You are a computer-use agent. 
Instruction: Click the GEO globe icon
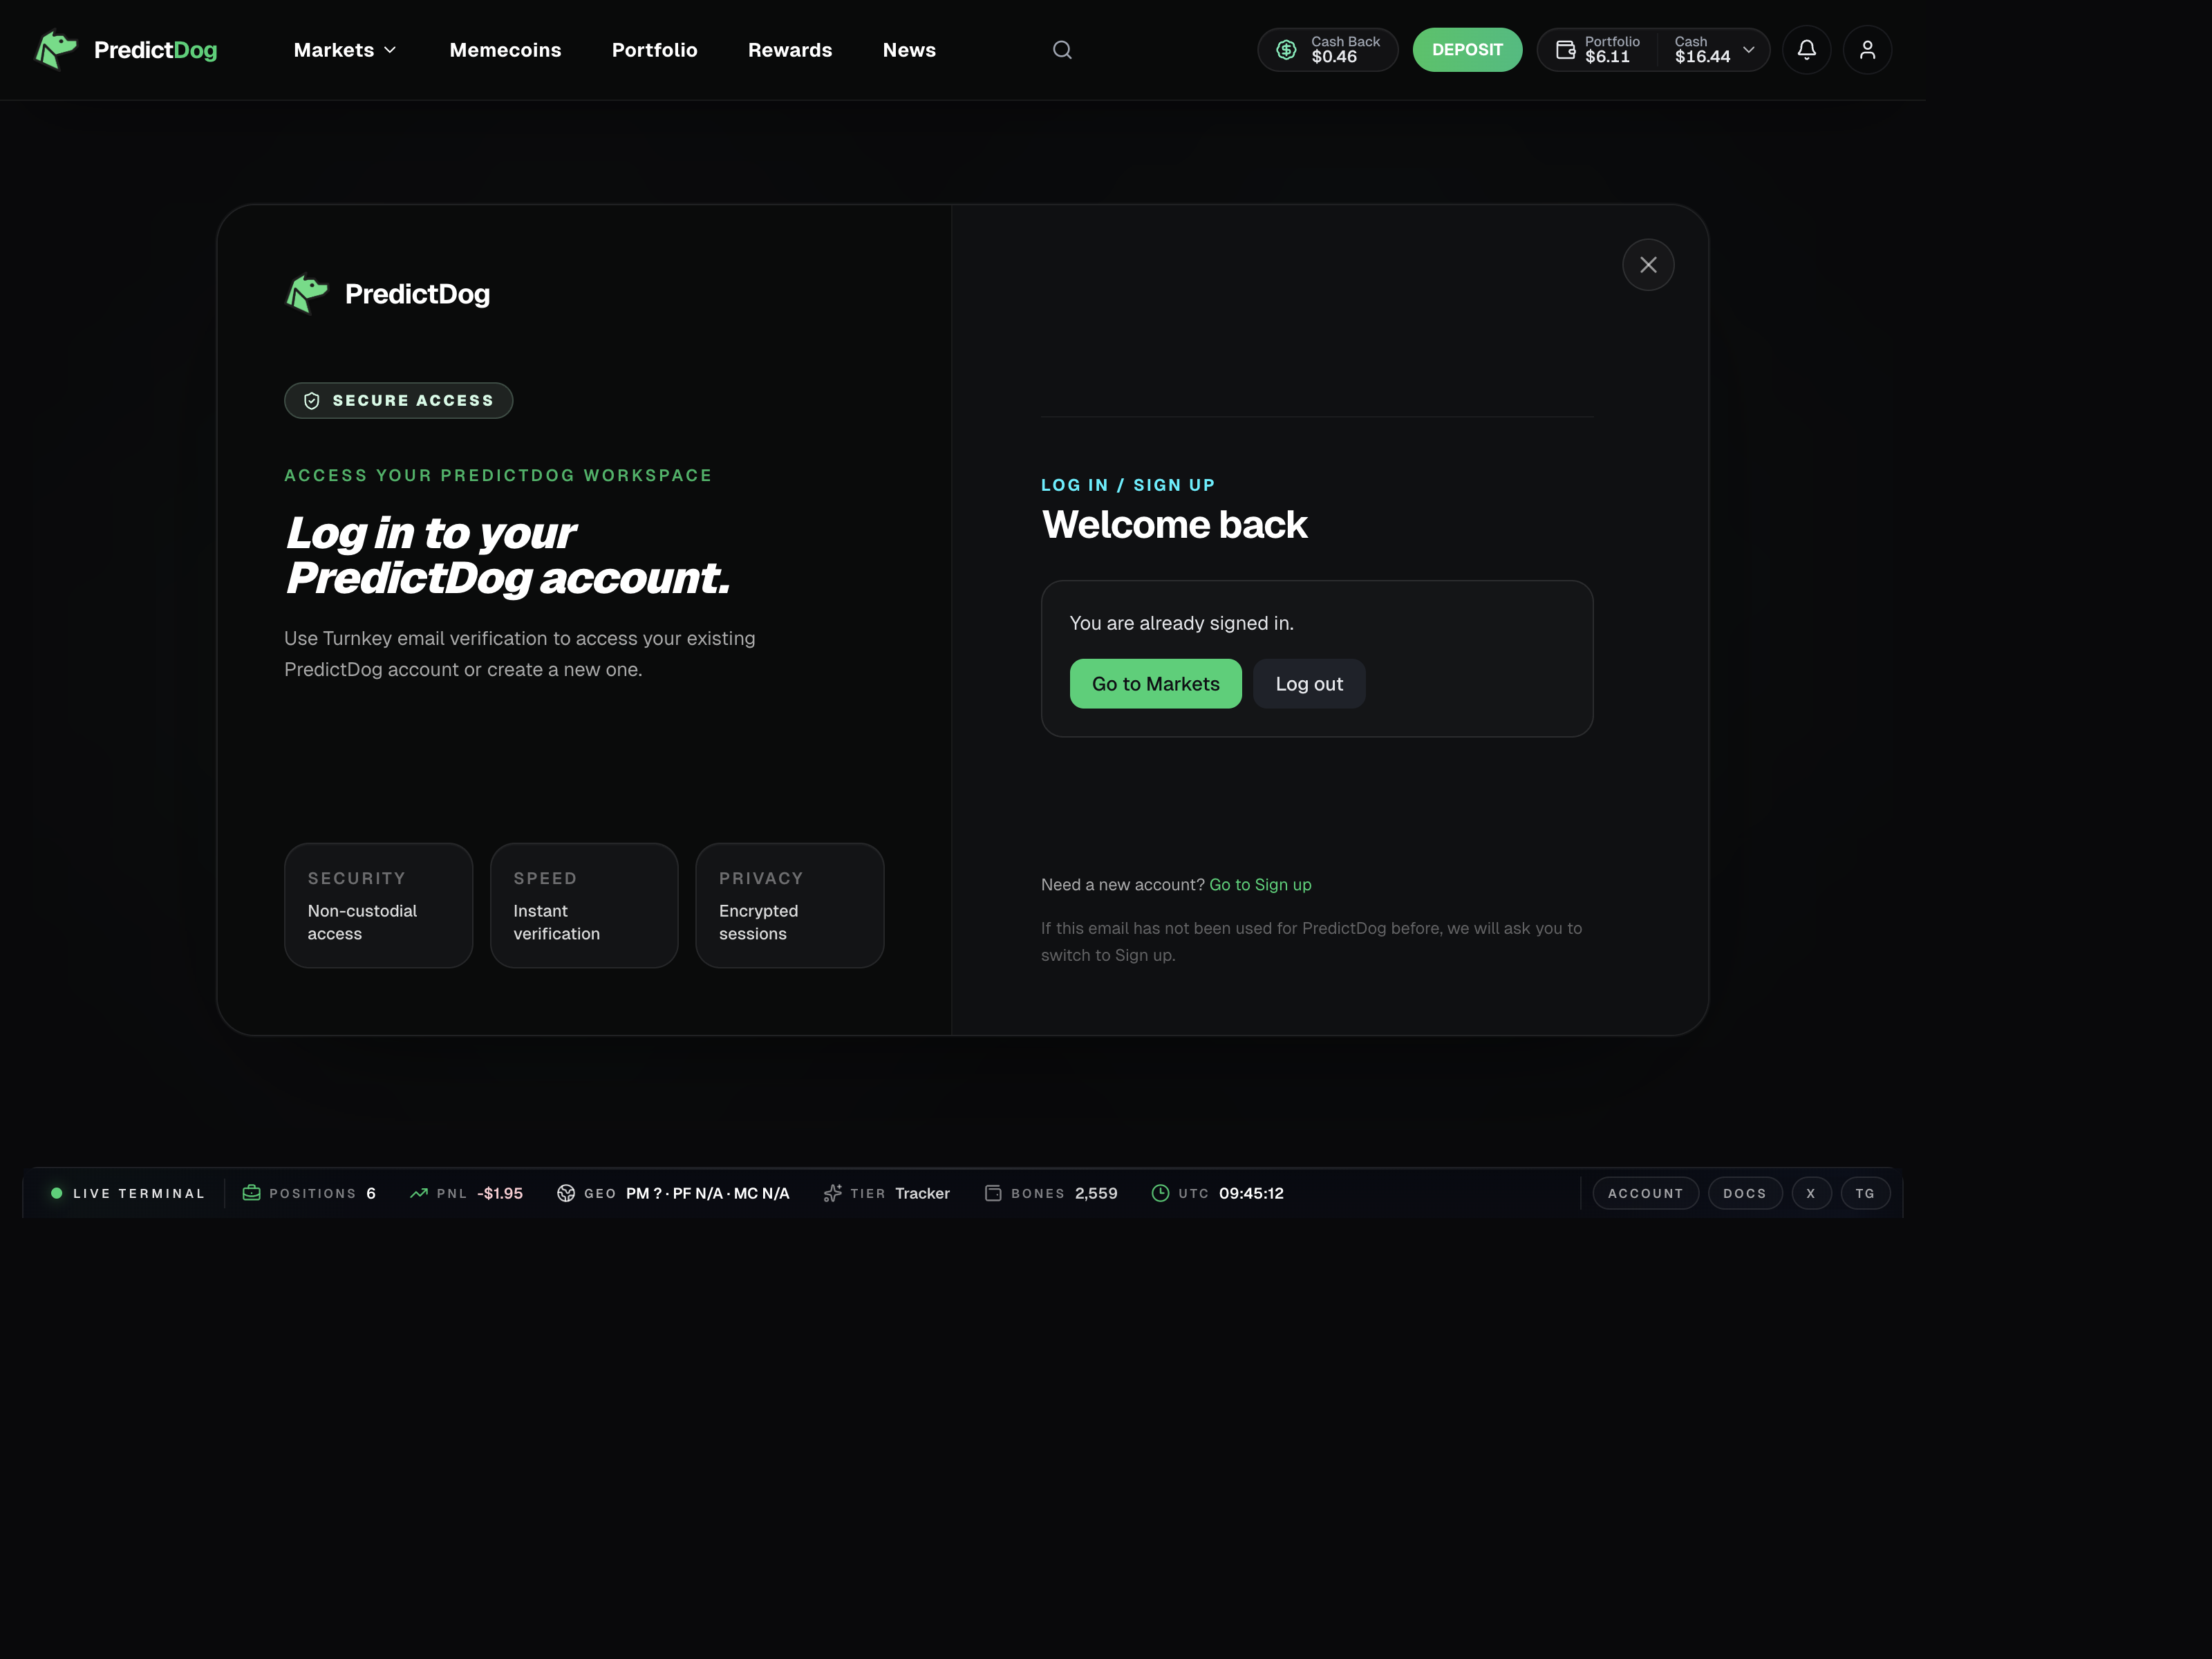pos(566,1193)
